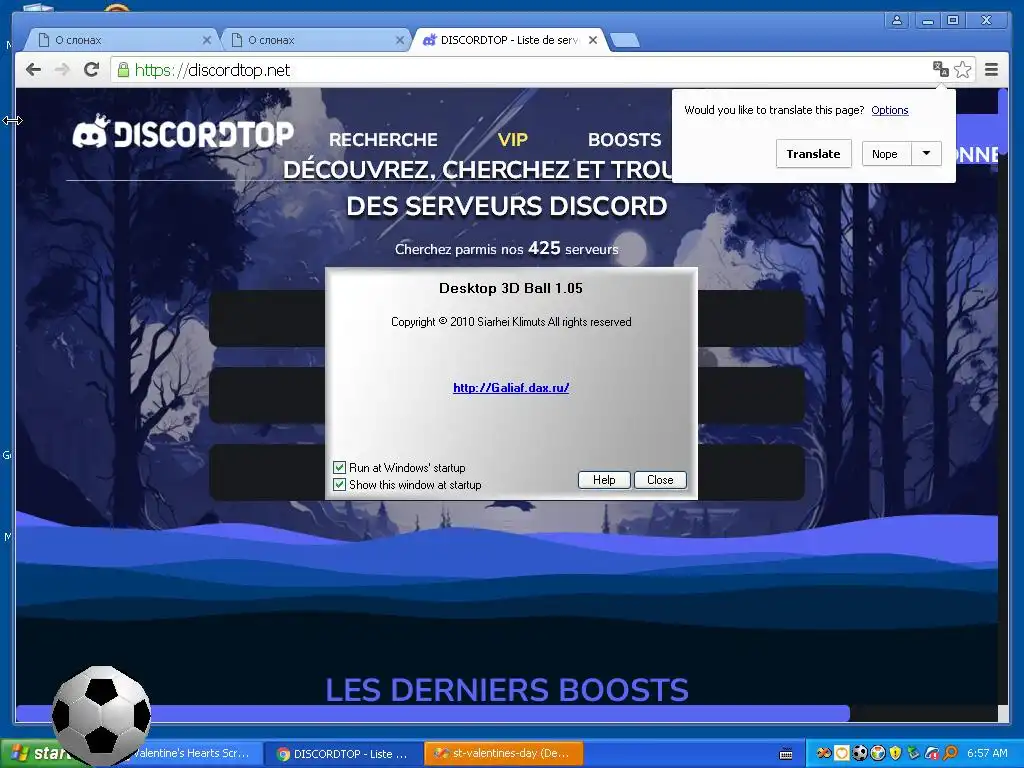Click Help in Desktop 3D Ball dialog
Viewport: 1024px width, 768px height.
(x=604, y=480)
